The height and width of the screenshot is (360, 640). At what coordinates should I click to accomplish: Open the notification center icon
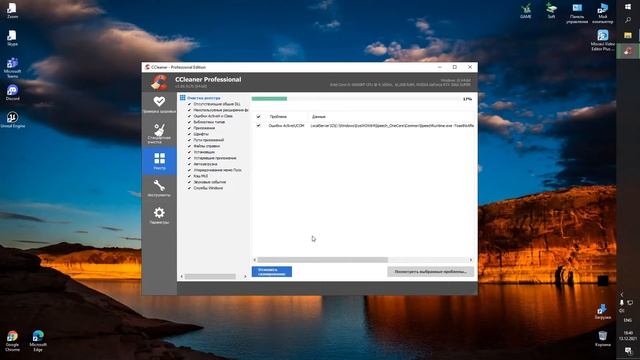coord(628,351)
